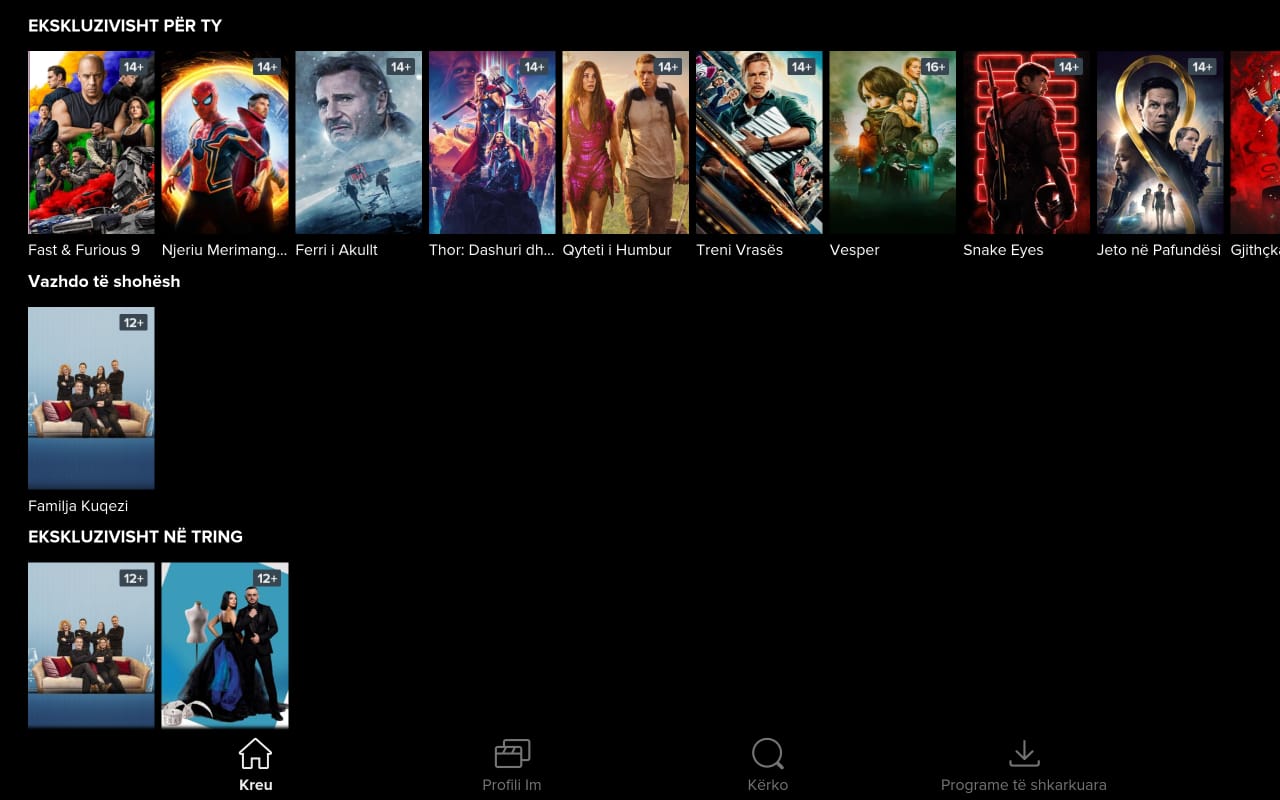
Task: Click the "Treni Vrasës" title
Action: pyautogui.click(x=739, y=250)
